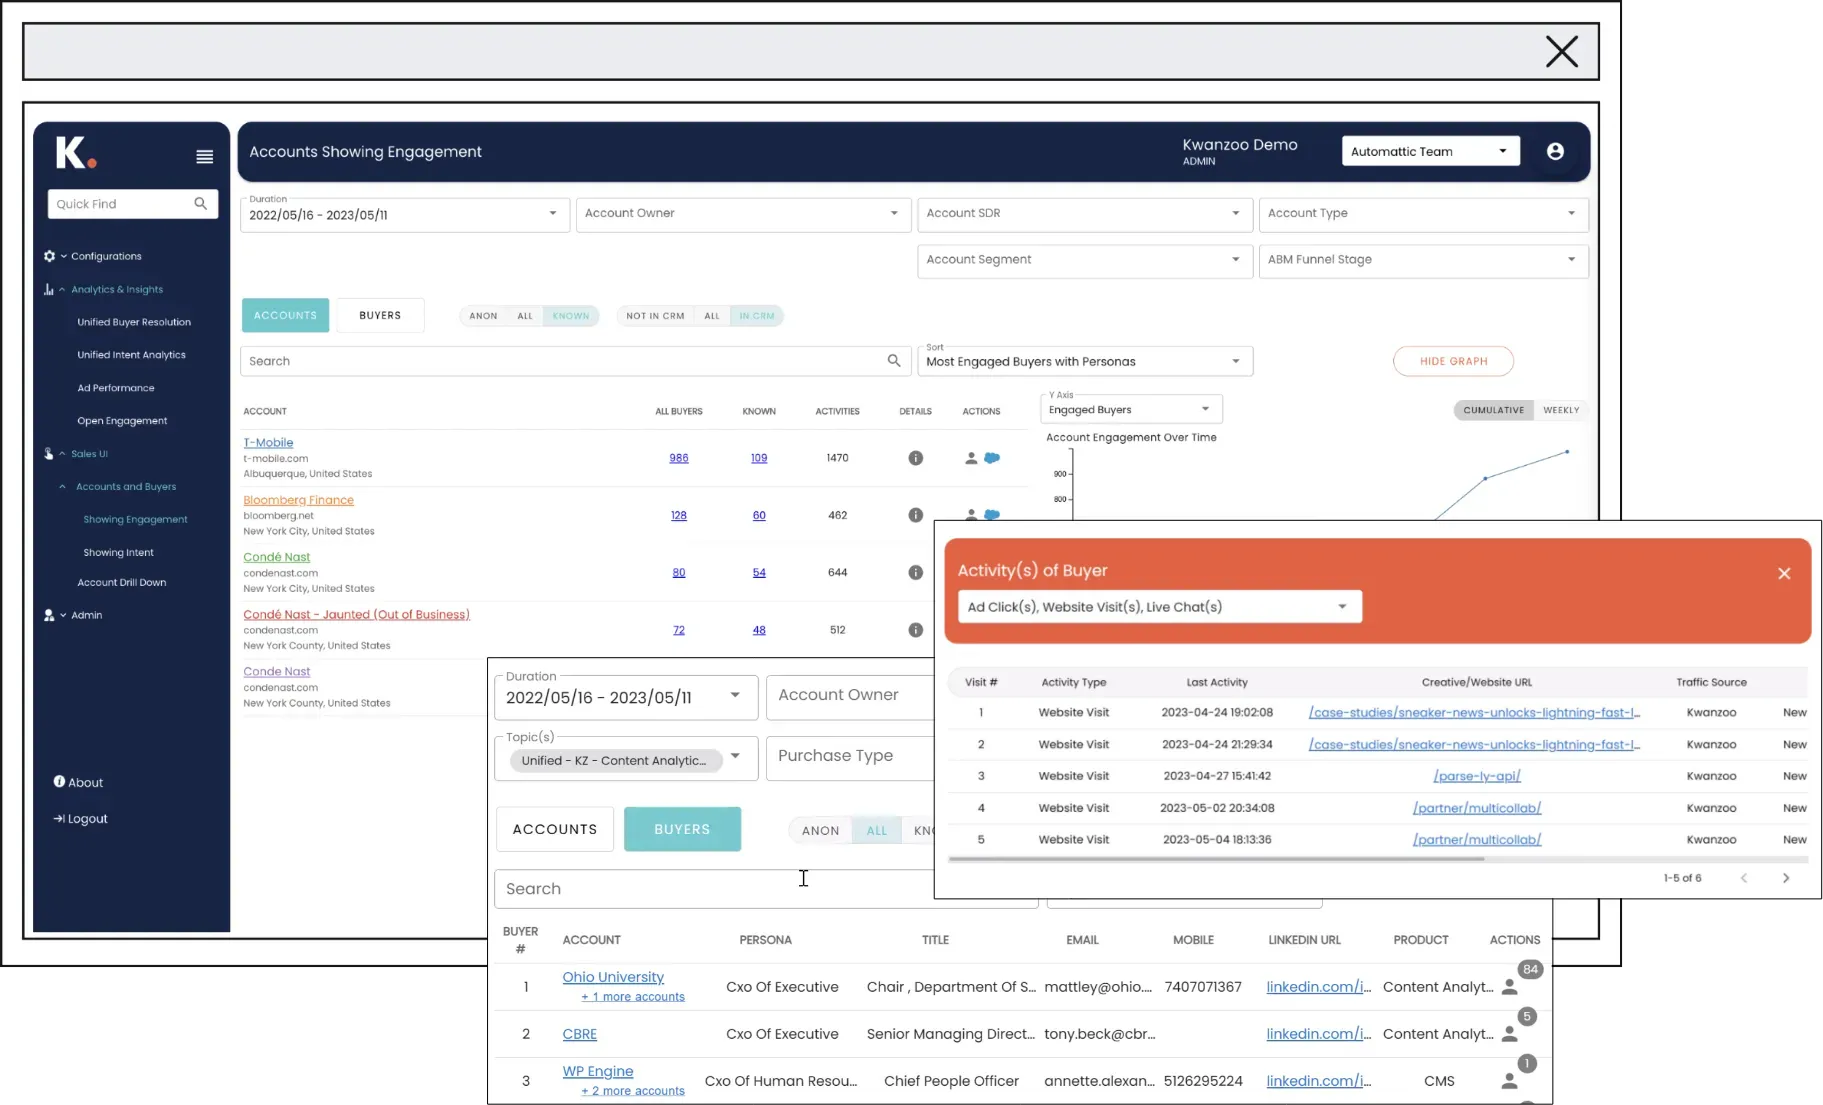Switch to the BUYERS tab
Image resolution: width=1823 pixels, height=1105 pixels.
pyautogui.click(x=380, y=315)
